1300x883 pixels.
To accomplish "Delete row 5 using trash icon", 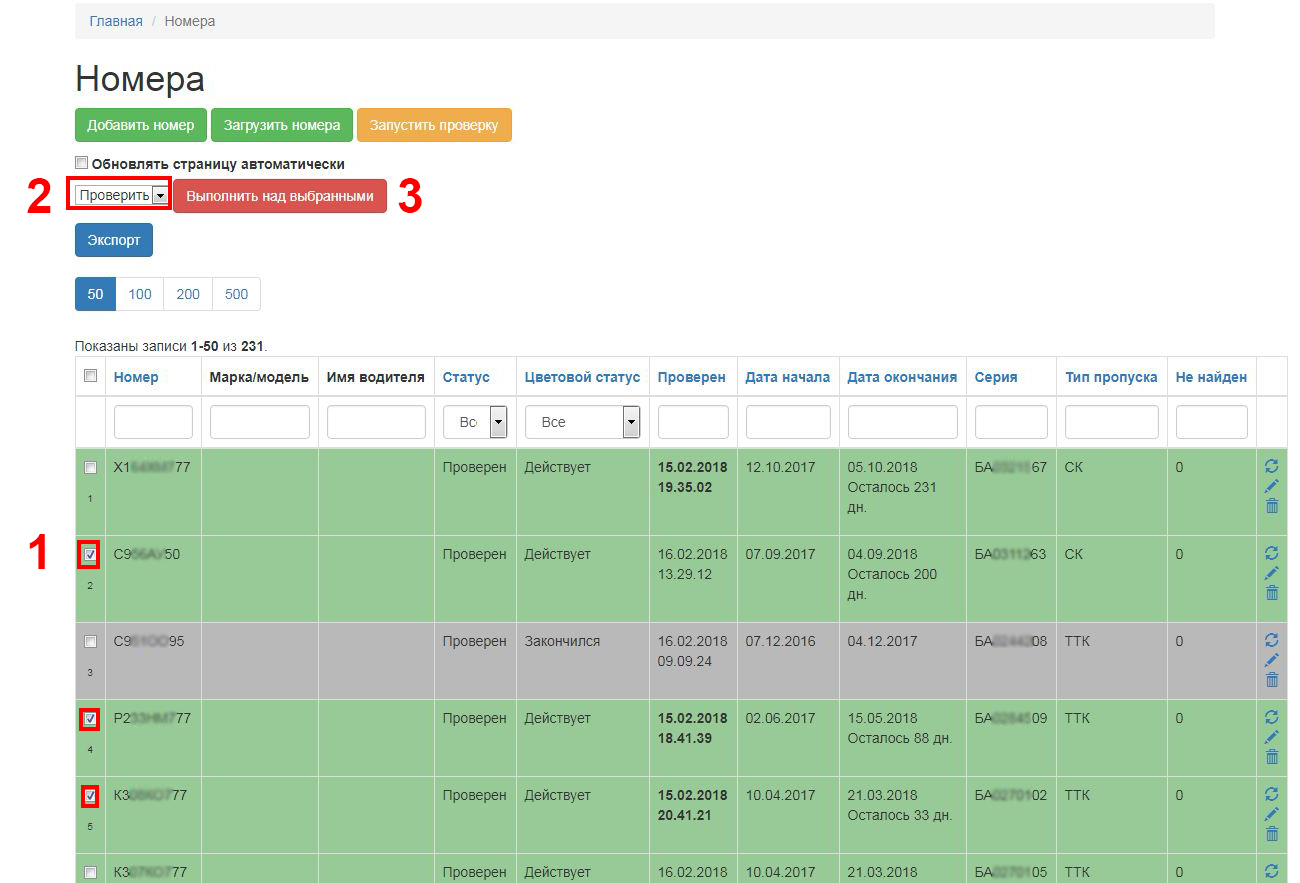I will pyautogui.click(x=1272, y=834).
